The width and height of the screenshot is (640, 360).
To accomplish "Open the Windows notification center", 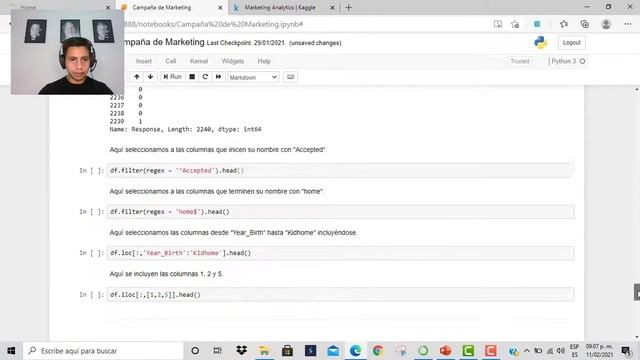I will click(x=626, y=351).
